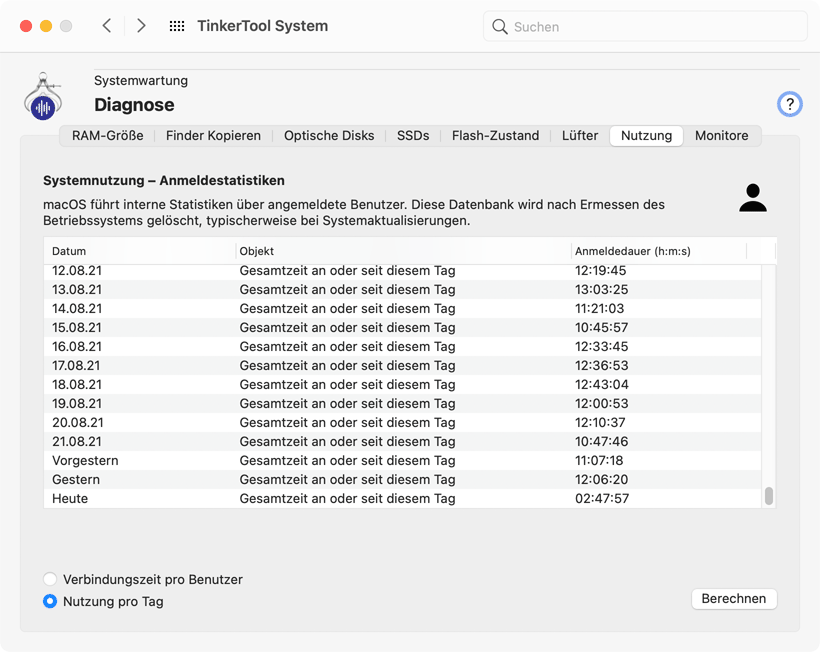Select the 20.08.21 row date
This screenshot has height=652, width=820.
click(78, 422)
